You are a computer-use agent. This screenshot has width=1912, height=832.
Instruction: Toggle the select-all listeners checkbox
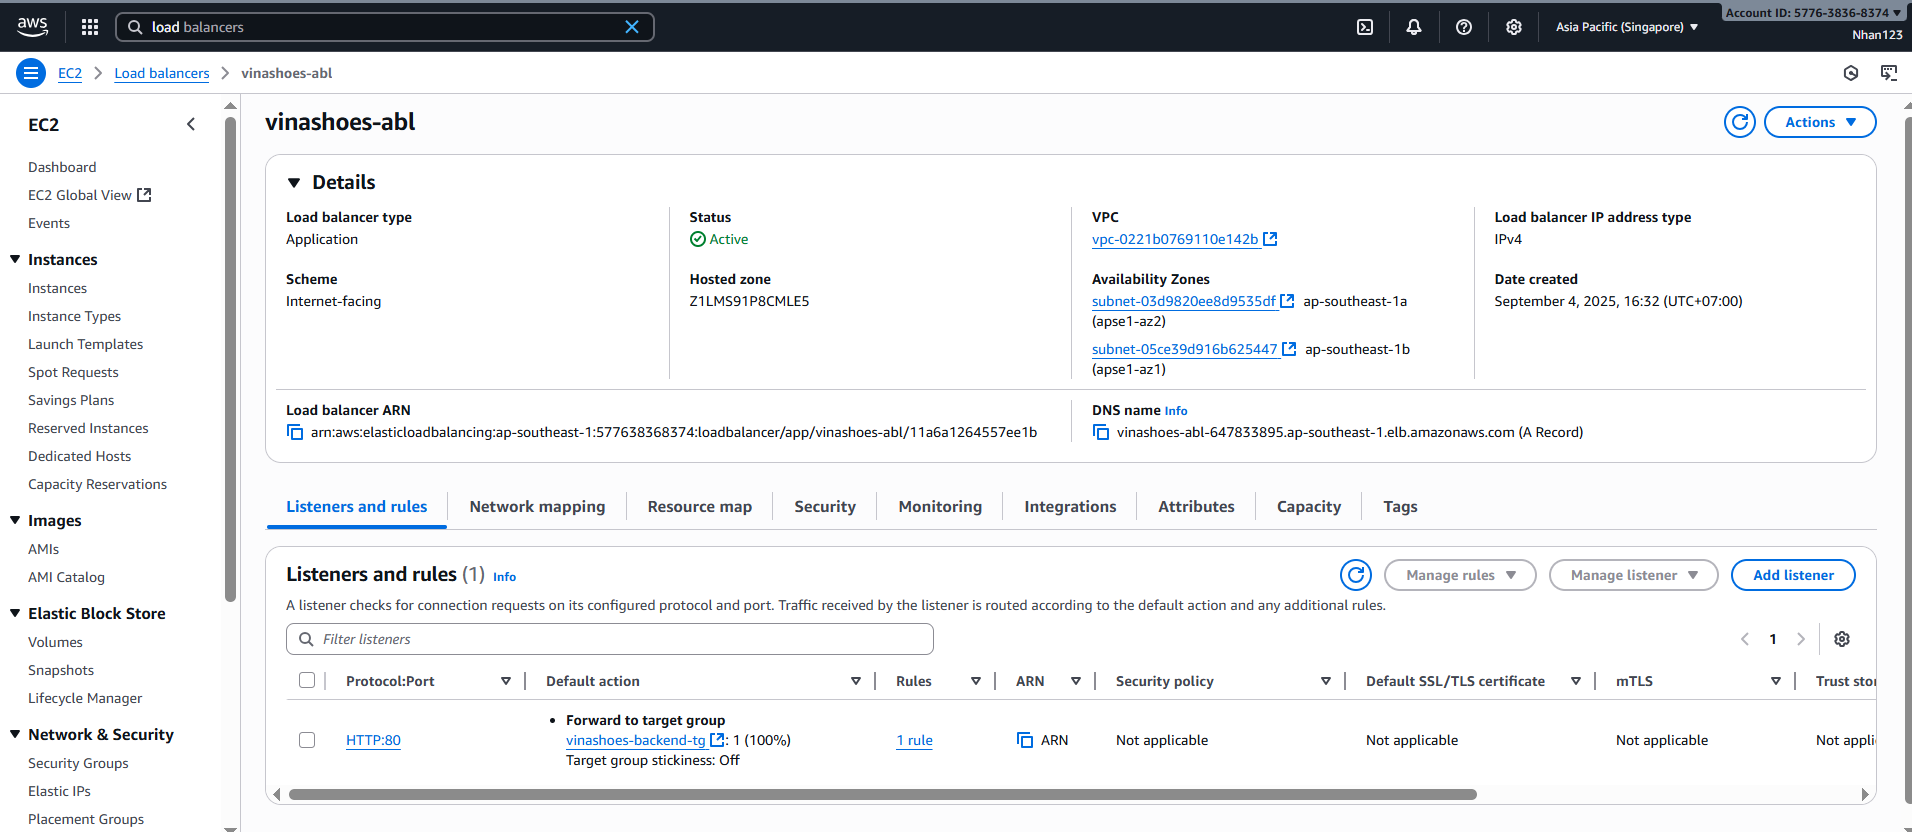point(307,681)
